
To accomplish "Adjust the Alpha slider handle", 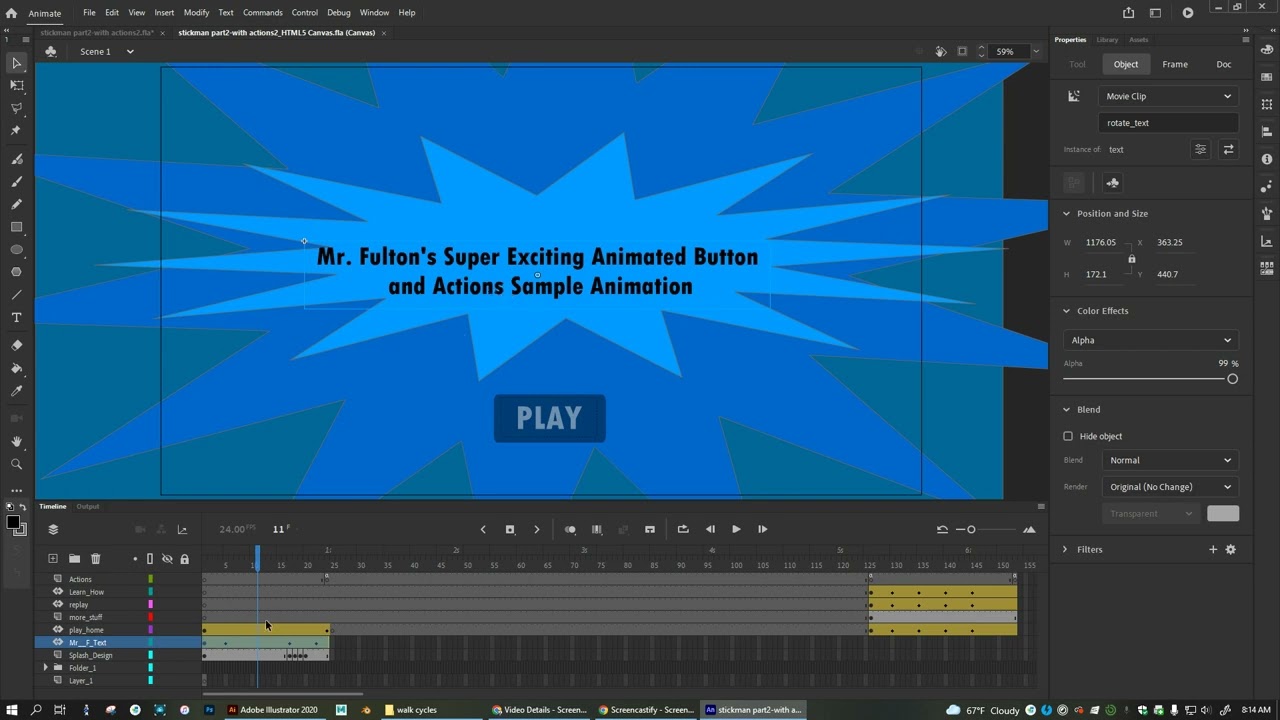I will coord(1232,379).
